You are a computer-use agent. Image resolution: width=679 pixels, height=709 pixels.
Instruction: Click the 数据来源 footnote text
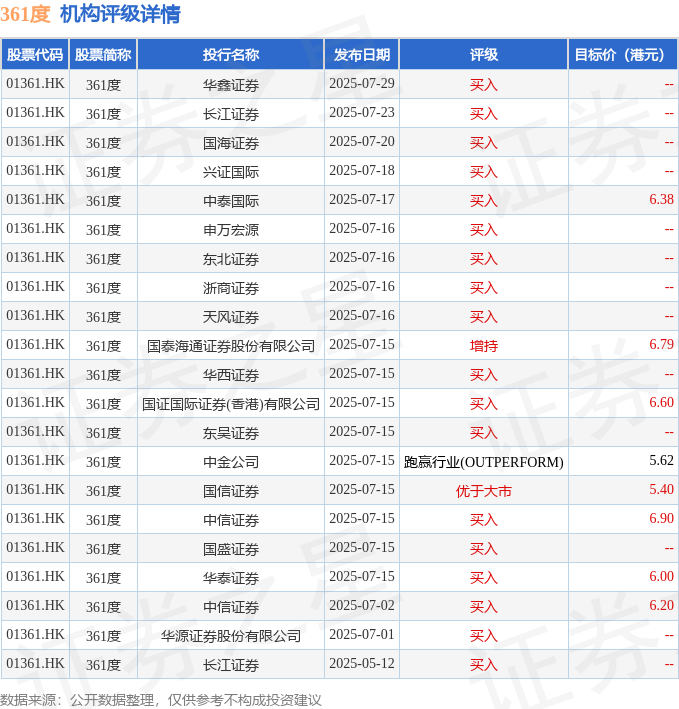click(x=160, y=700)
